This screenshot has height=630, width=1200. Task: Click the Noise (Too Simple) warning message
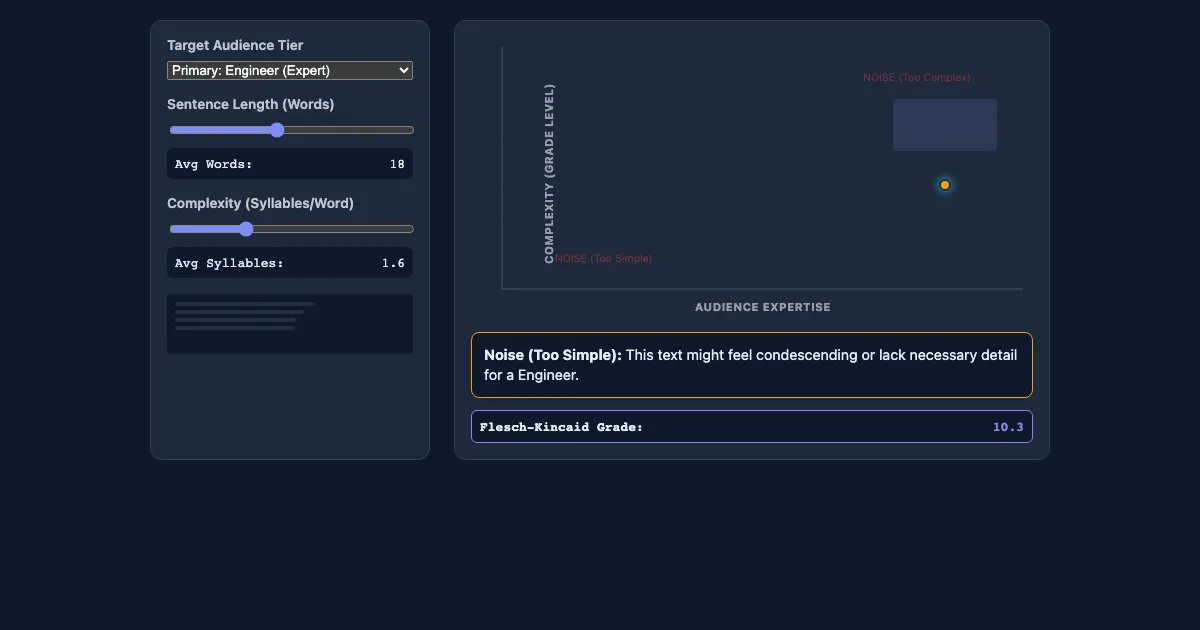[752, 365]
